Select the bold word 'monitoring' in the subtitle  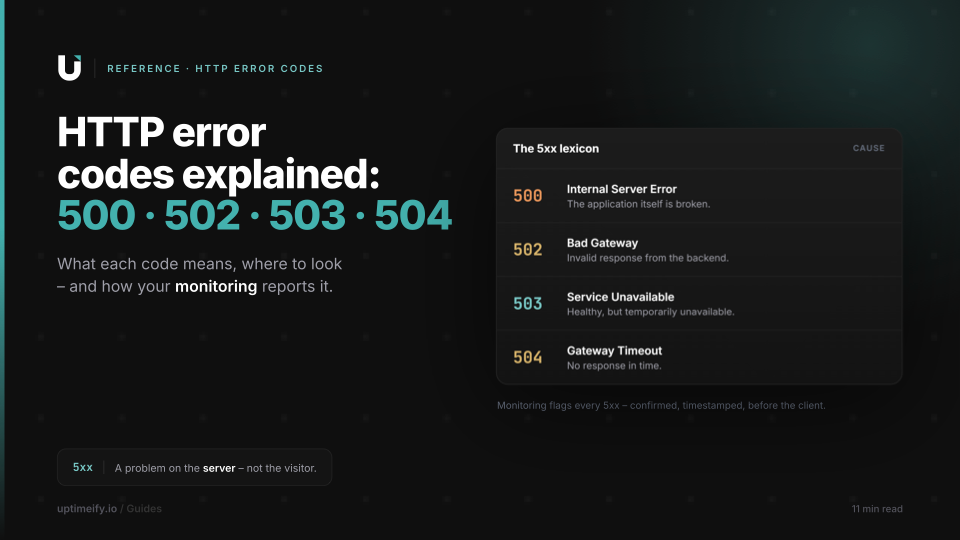tap(216, 287)
